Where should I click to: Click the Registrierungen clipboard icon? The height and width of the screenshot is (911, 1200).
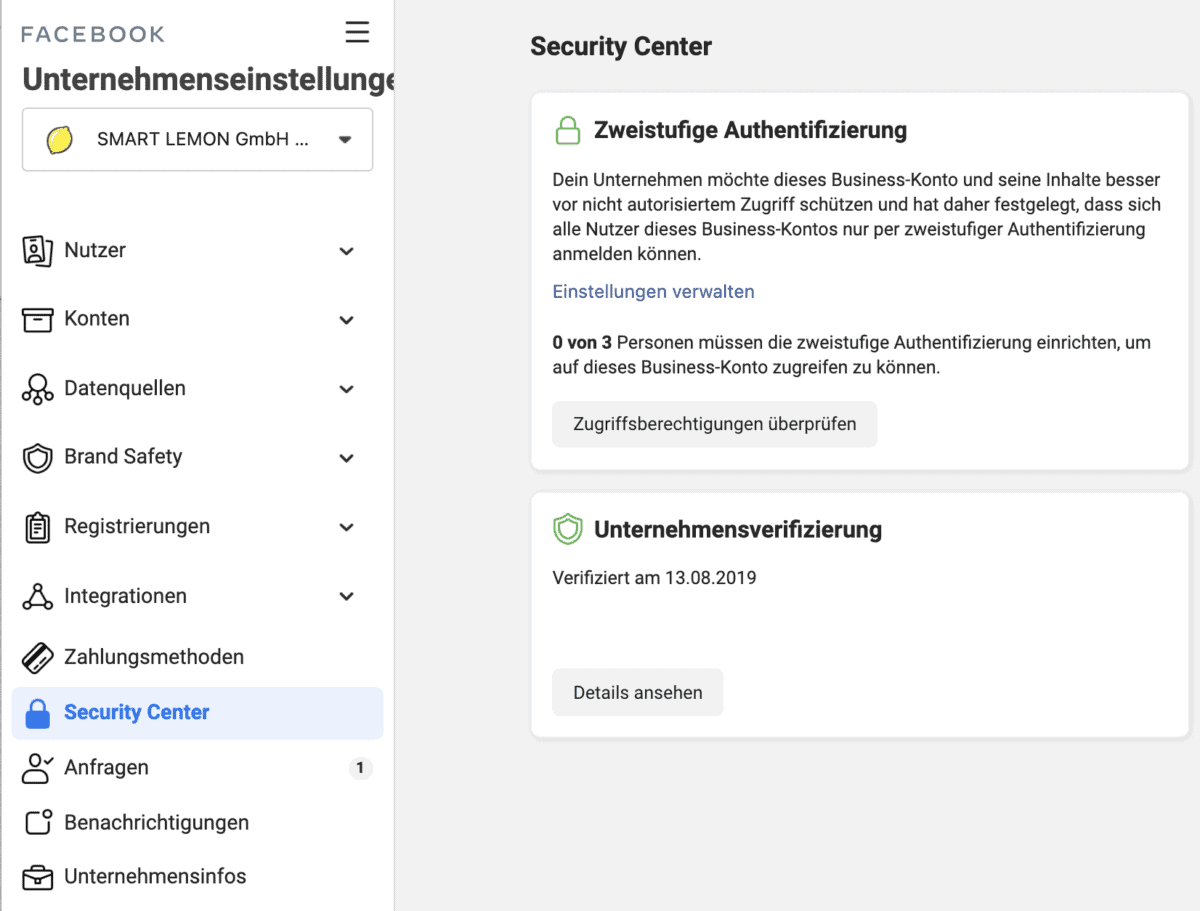point(37,527)
